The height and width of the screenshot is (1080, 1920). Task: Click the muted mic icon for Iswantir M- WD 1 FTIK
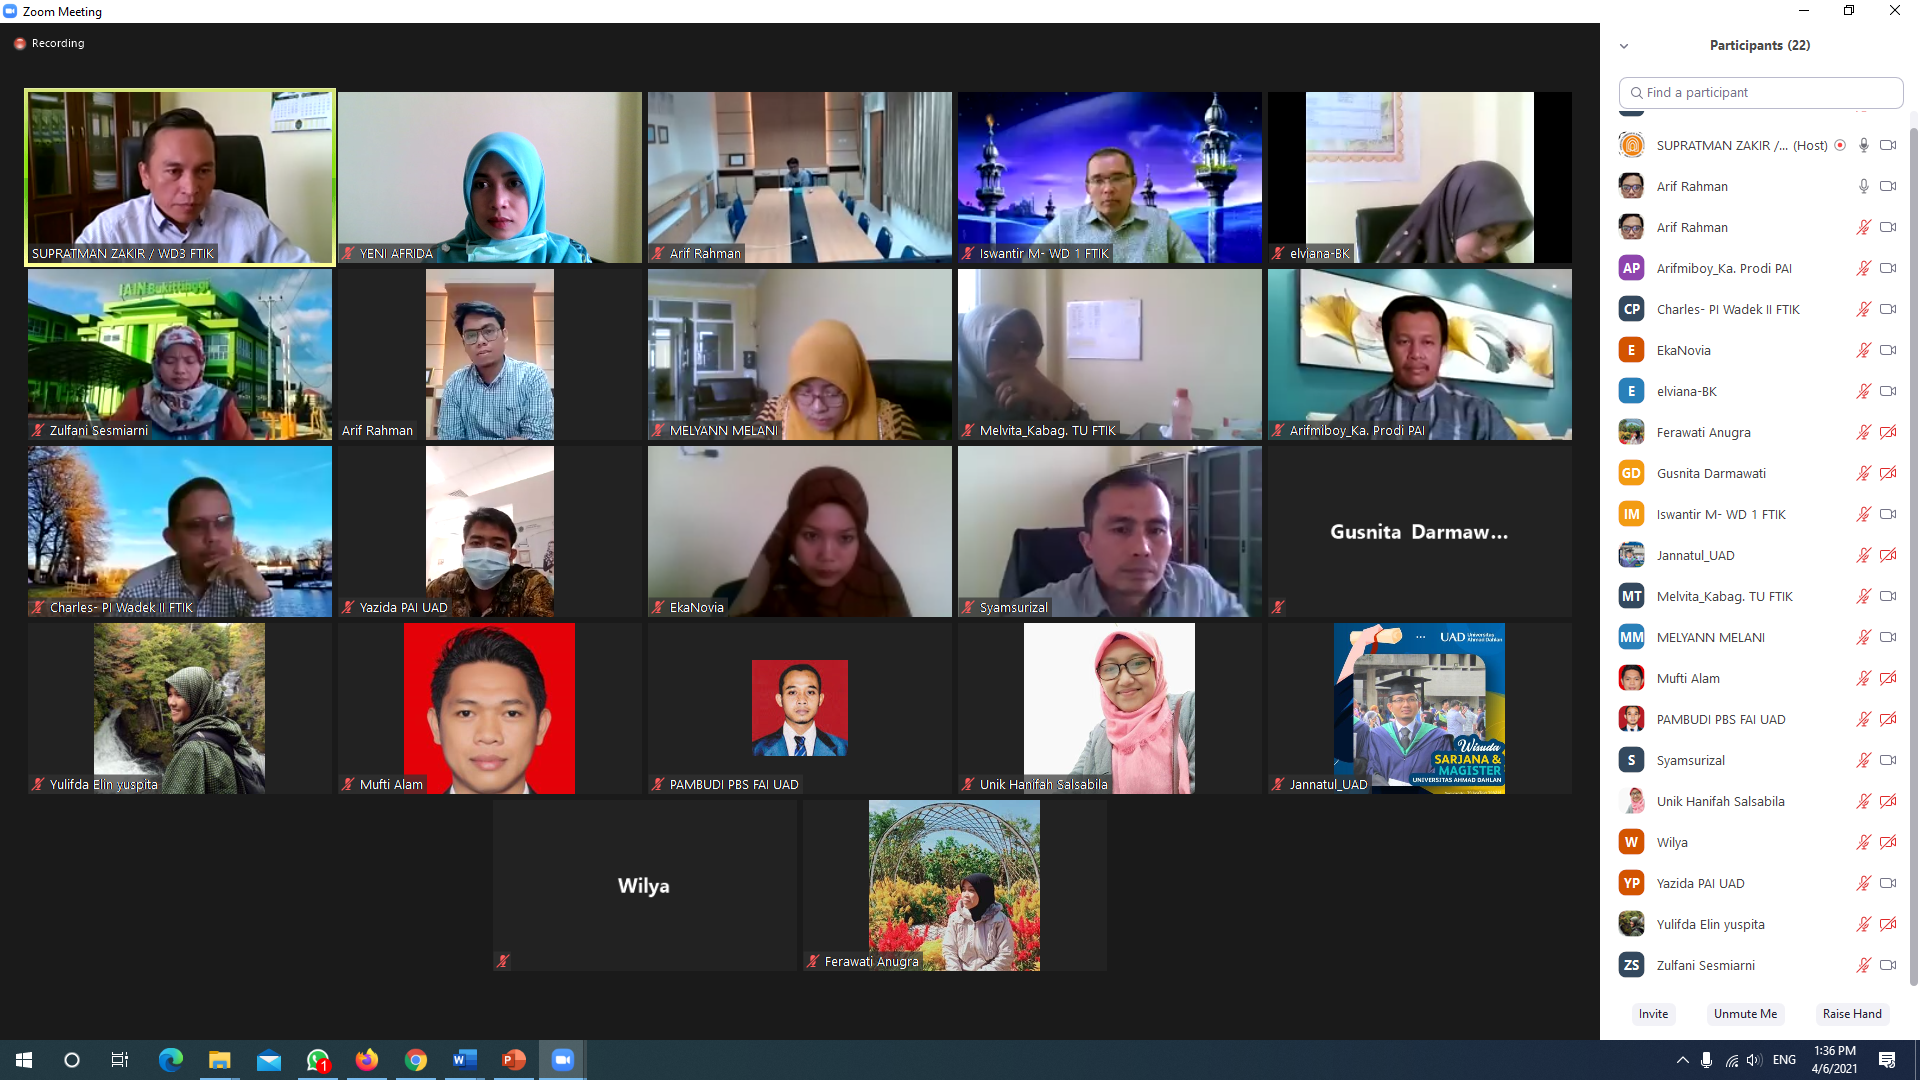click(x=1864, y=514)
